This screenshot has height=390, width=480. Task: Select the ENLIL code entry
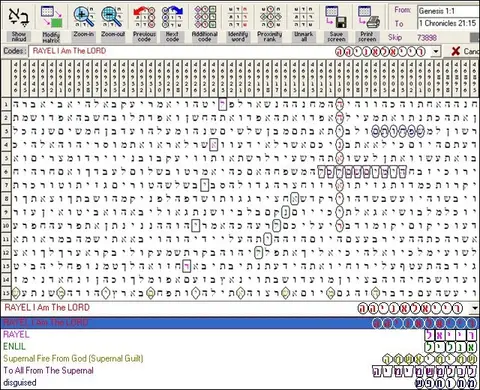[240, 347]
